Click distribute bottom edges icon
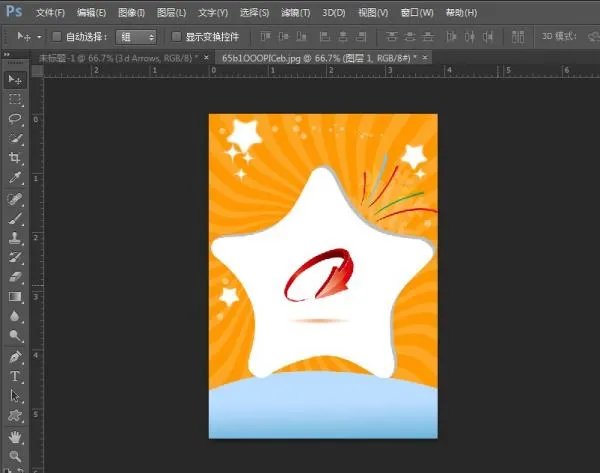 [428, 37]
